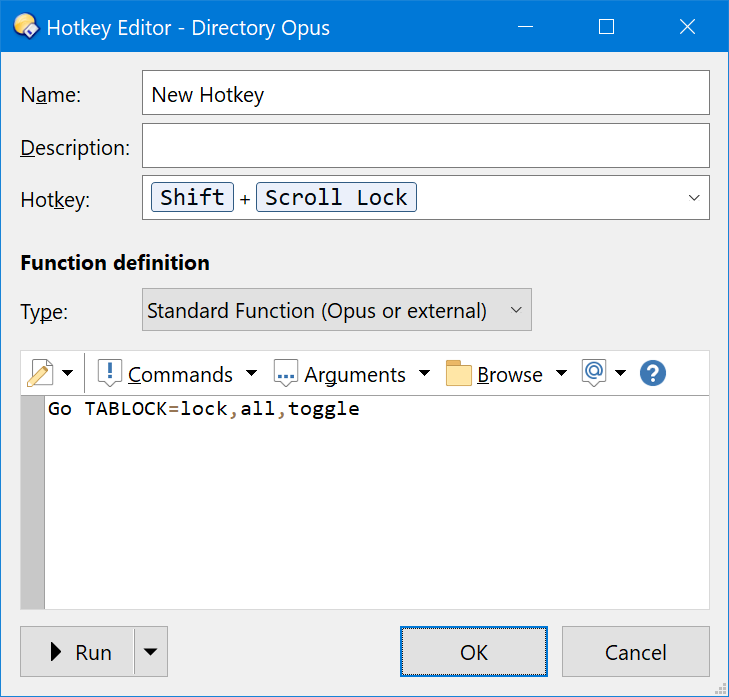The height and width of the screenshot is (697, 729).
Task: Click the Arguments speech bubble icon
Action: click(286, 374)
